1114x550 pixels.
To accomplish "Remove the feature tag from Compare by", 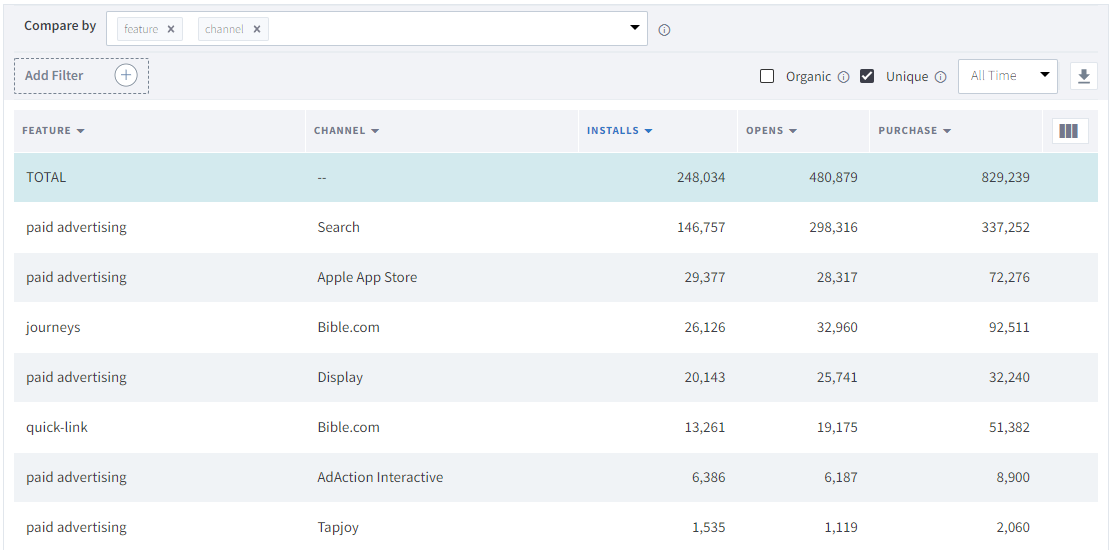I will [171, 29].
